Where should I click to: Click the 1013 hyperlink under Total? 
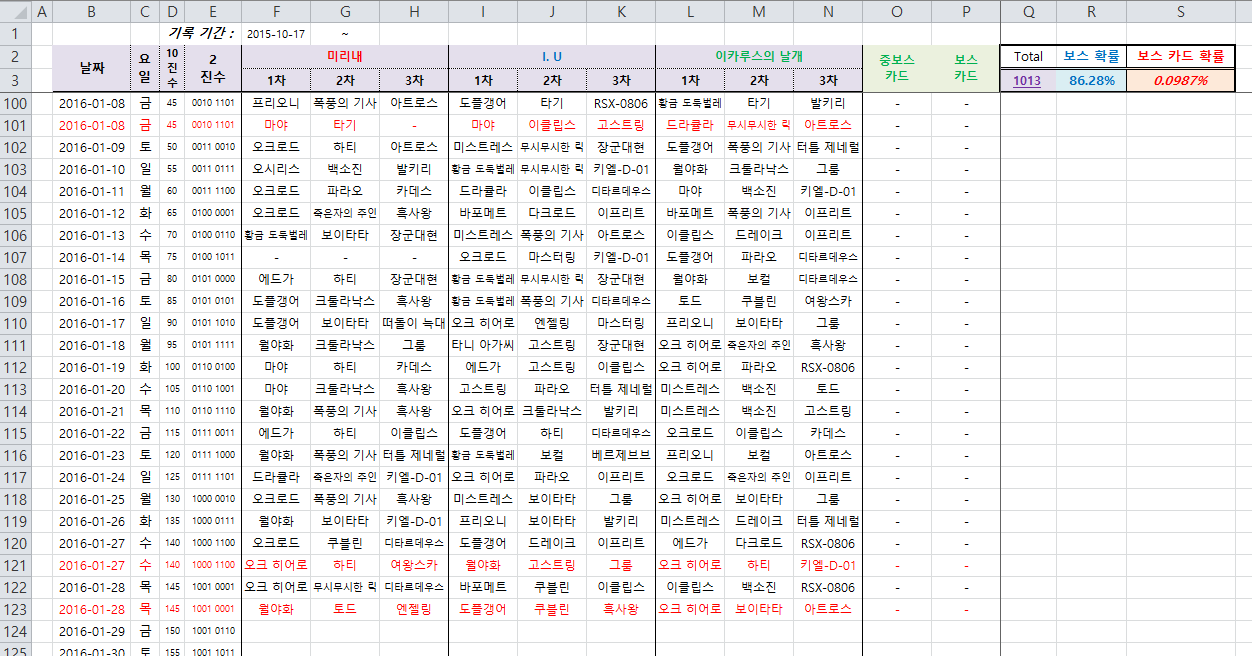coord(1027,81)
